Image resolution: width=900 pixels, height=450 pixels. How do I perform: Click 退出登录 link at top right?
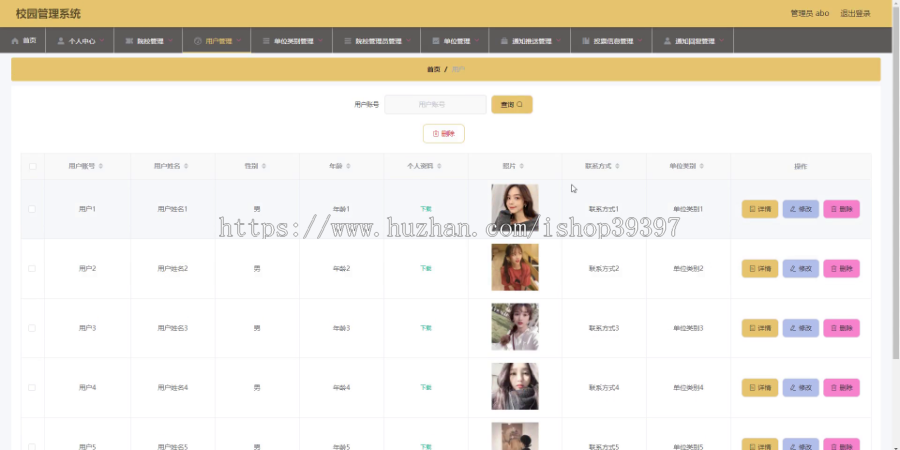[x=855, y=13]
